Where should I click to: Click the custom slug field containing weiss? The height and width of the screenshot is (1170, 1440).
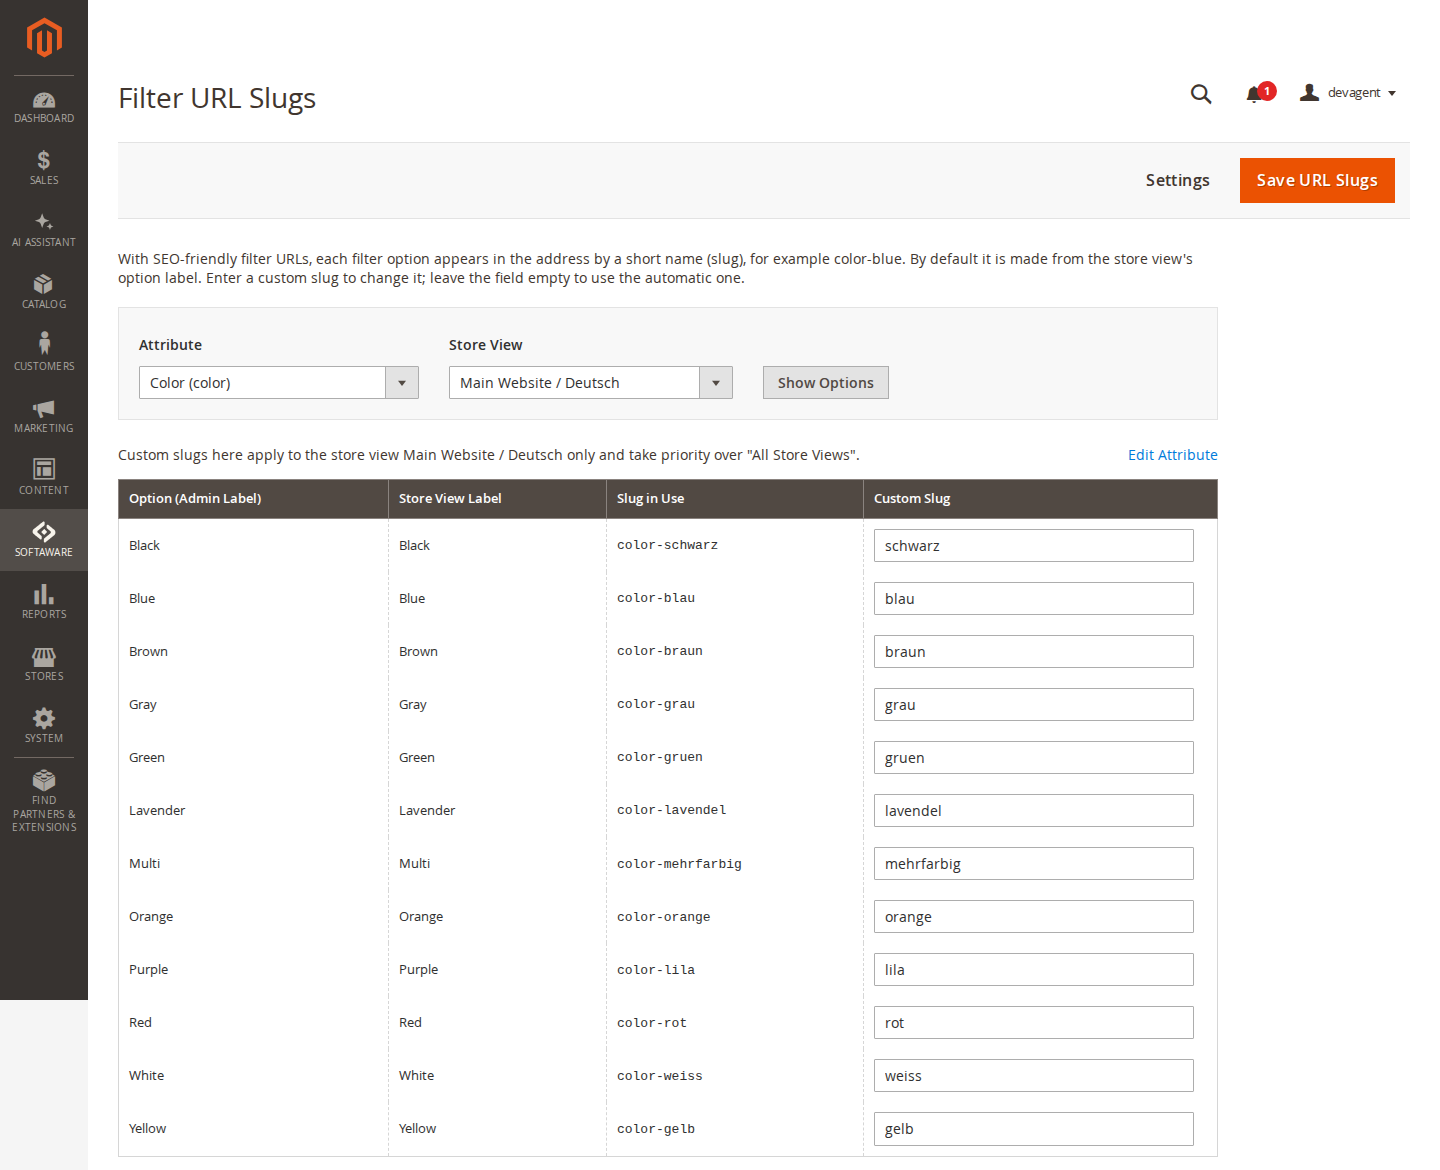coord(1034,1076)
